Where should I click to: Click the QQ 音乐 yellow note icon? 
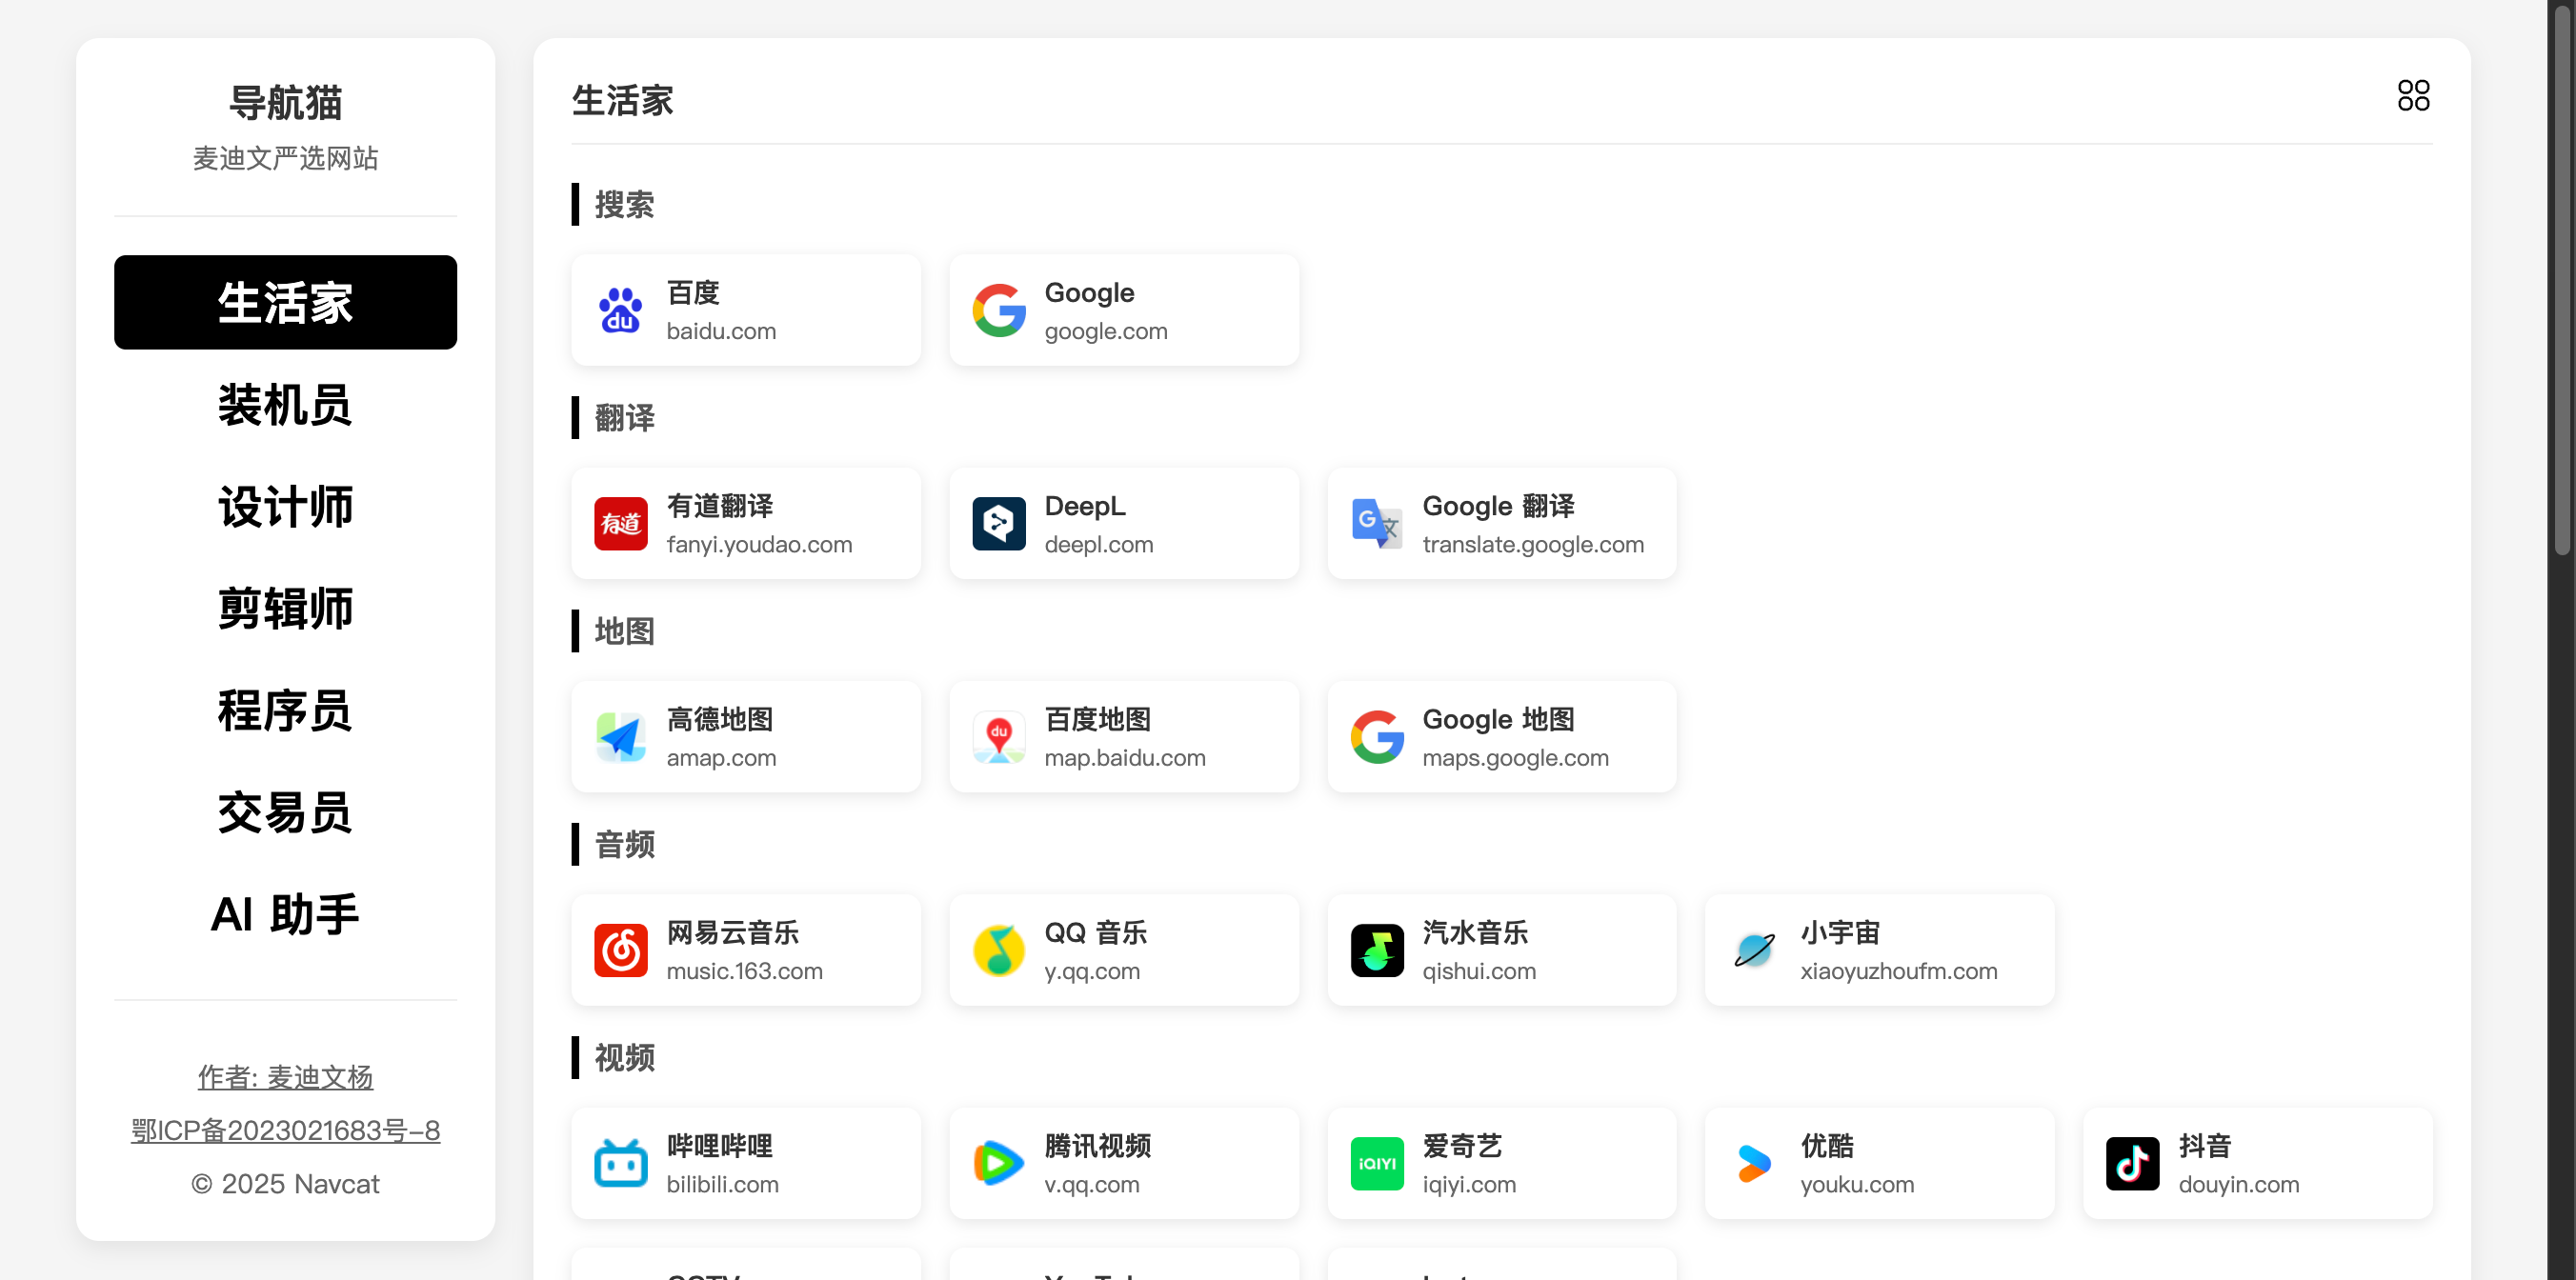click(x=998, y=950)
